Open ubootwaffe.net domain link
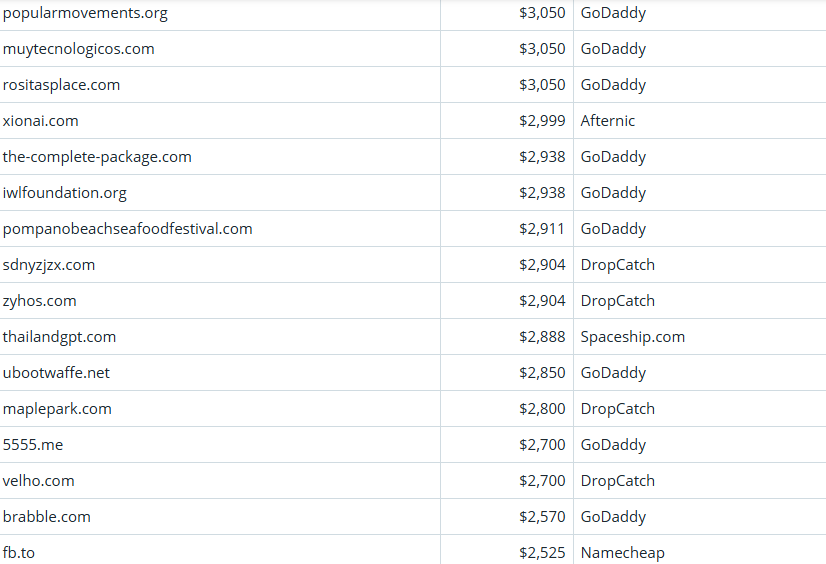The height and width of the screenshot is (564, 826). click(x=56, y=373)
